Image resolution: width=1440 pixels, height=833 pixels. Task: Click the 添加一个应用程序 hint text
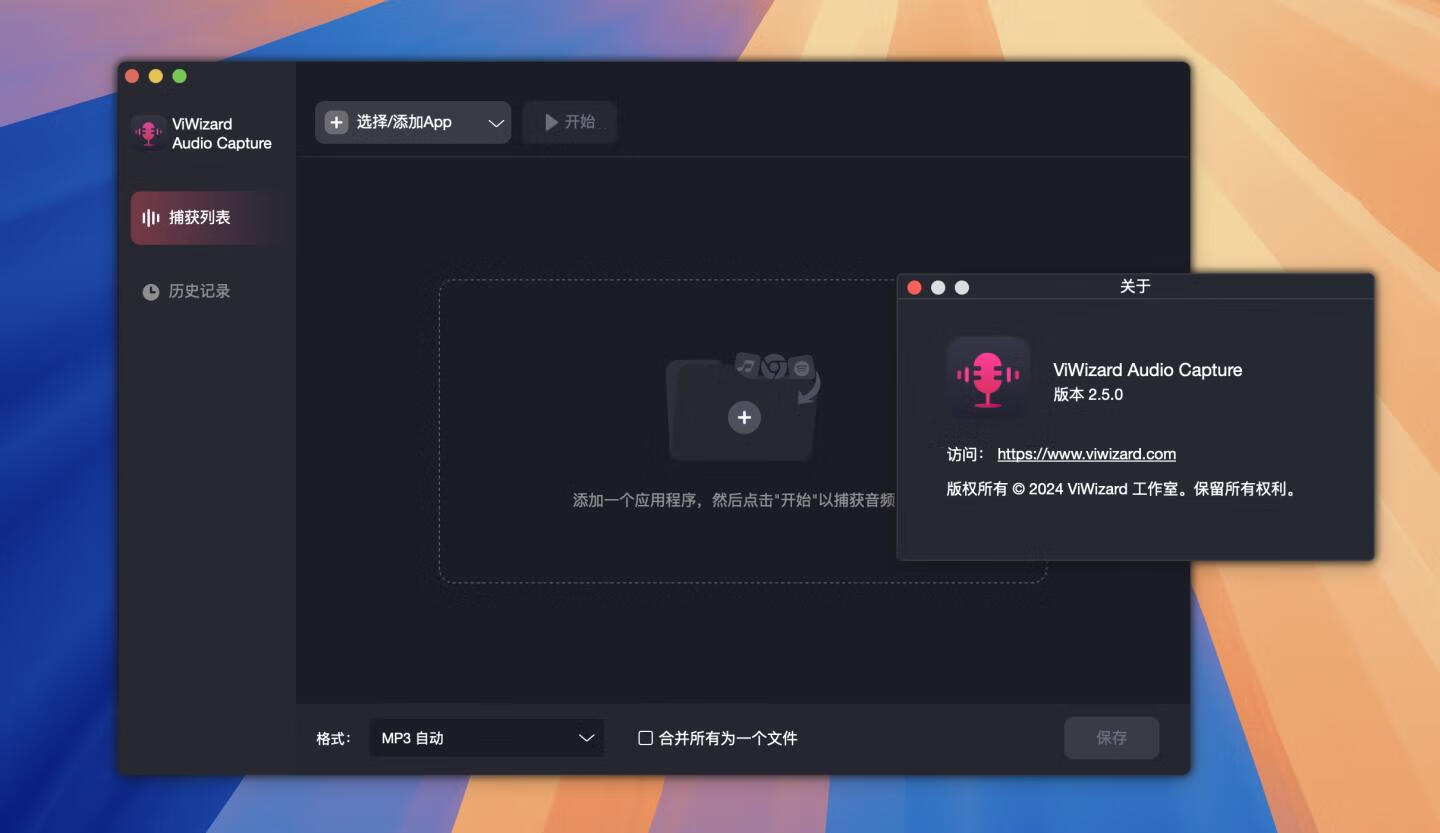pyautogui.click(x=734, y=500)
